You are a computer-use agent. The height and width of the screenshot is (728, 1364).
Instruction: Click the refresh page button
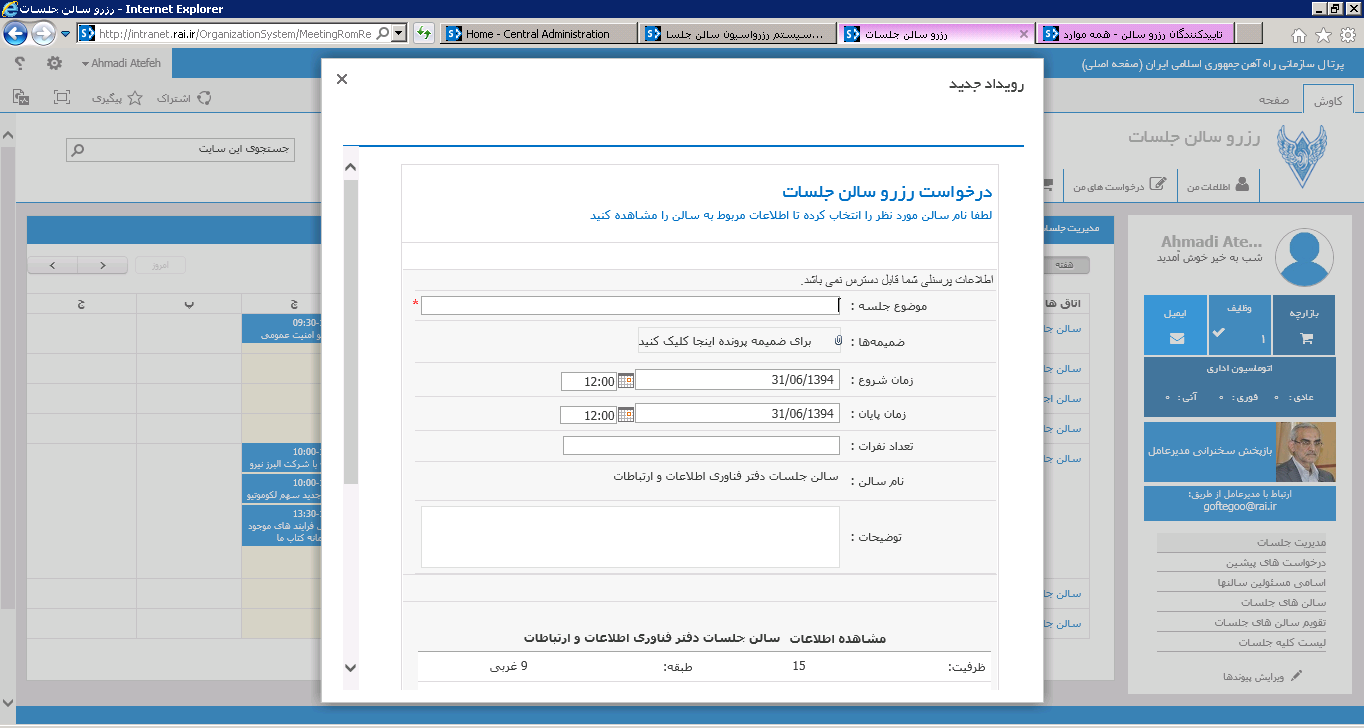(x=423, y=34)
